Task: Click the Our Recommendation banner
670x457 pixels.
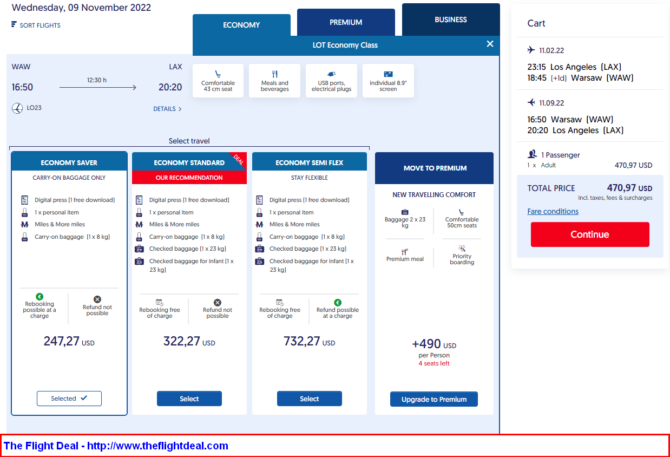Action: coord(189,178)
